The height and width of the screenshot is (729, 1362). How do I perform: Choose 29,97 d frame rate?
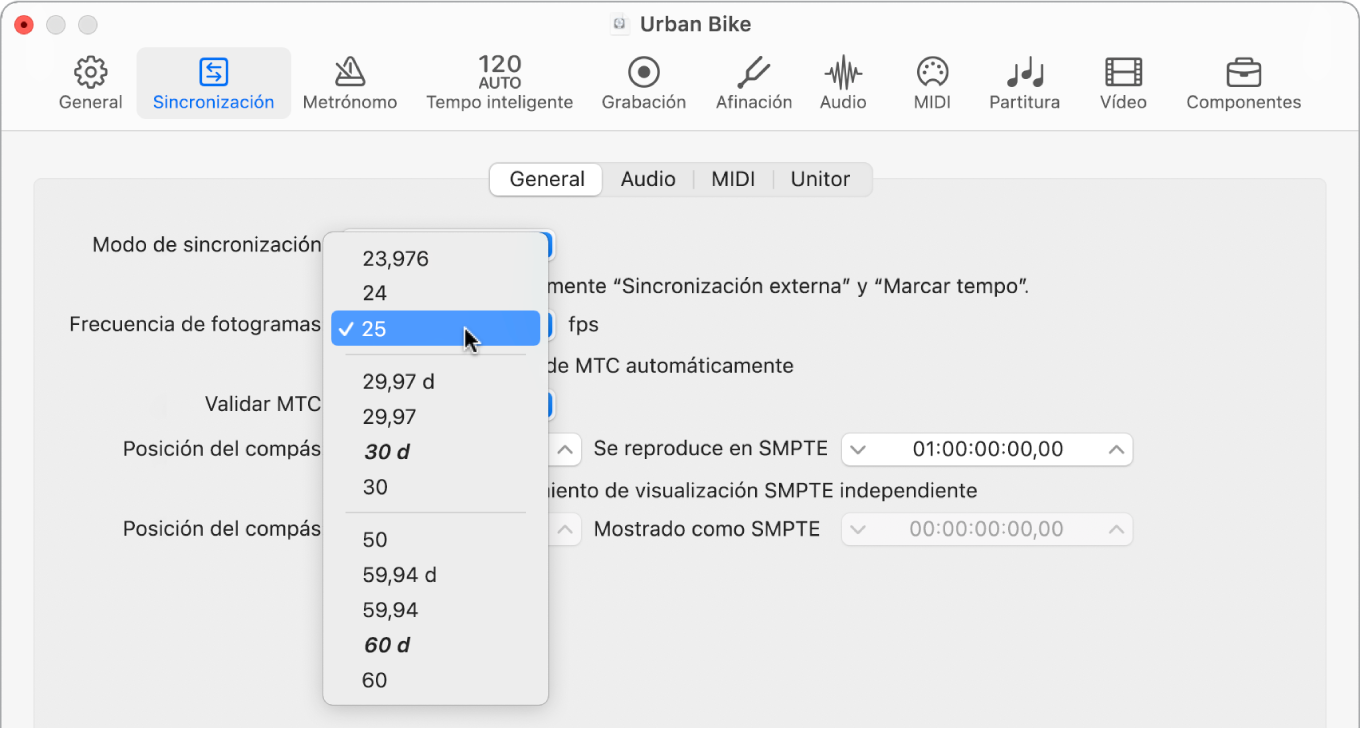[436, 382]
